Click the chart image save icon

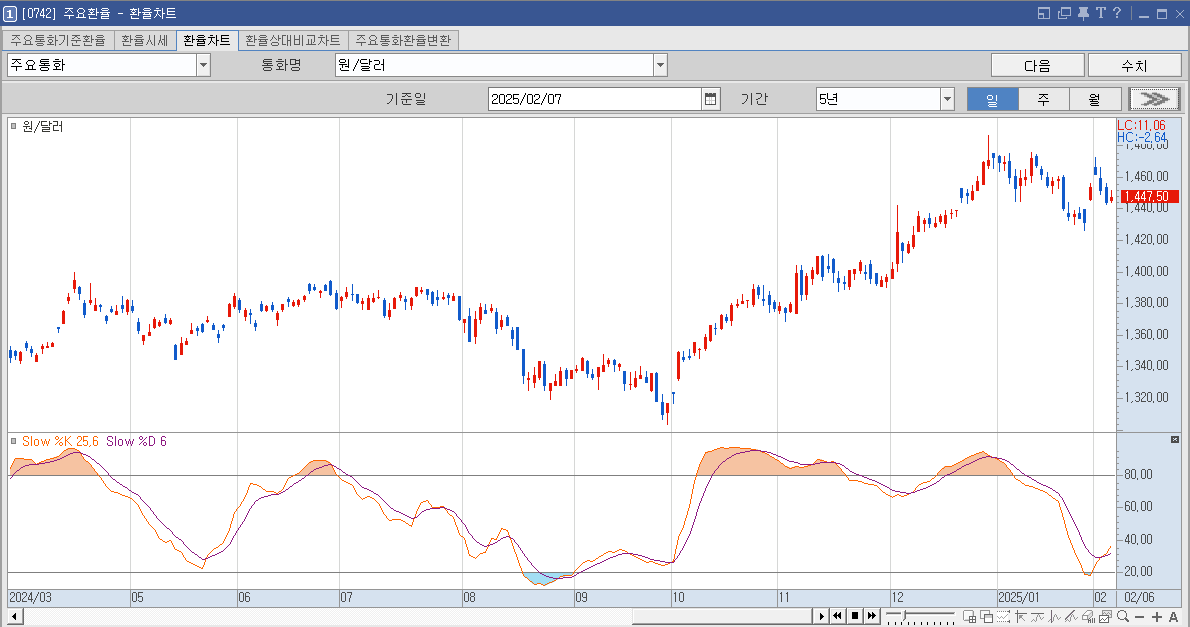[1105, 616]
